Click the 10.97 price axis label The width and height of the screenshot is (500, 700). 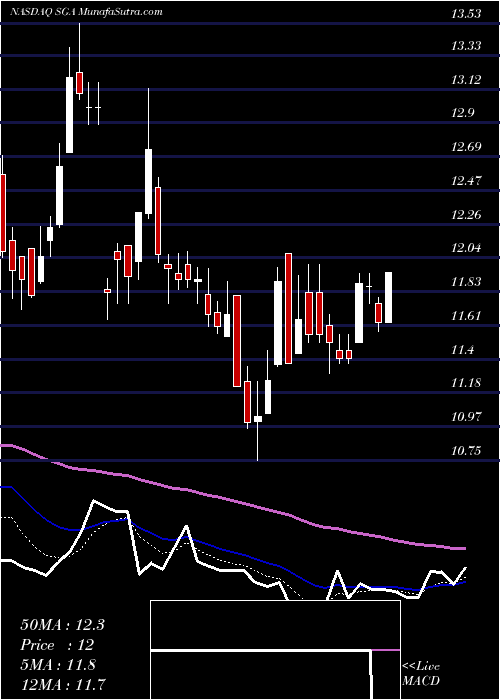[466, 417]
